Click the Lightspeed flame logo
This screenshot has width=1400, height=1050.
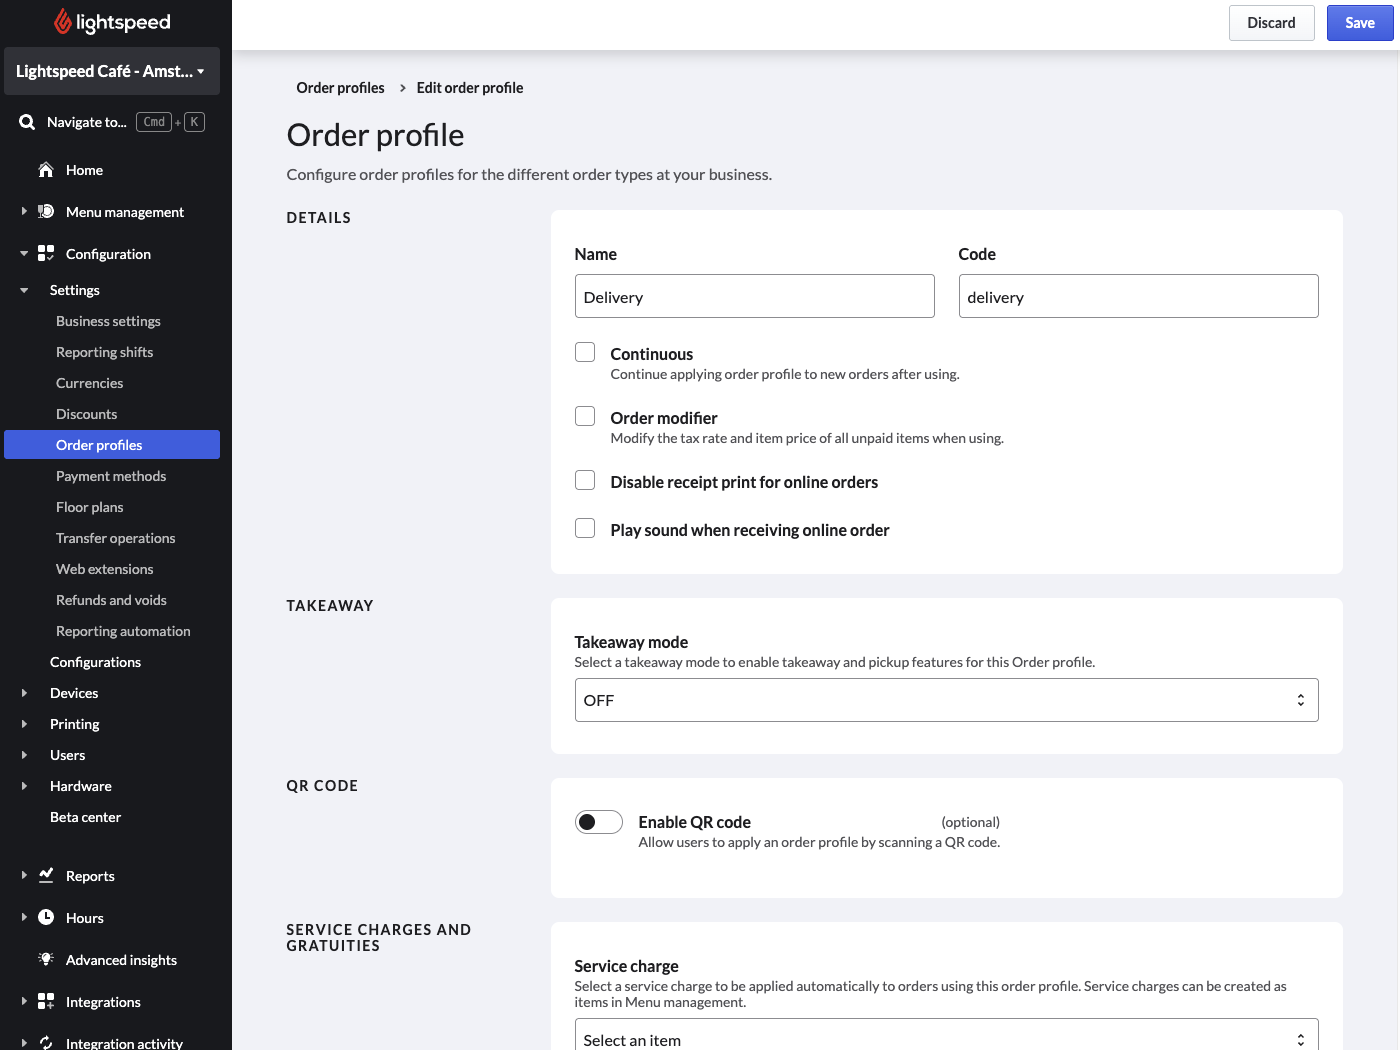(63, 22)
